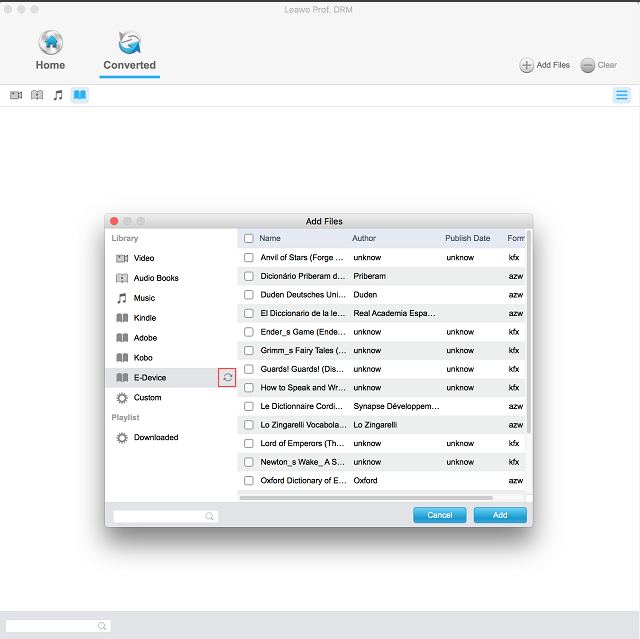
Task: Check the Oxford Dictionary of English book
Action: click(x=249, y=480)
